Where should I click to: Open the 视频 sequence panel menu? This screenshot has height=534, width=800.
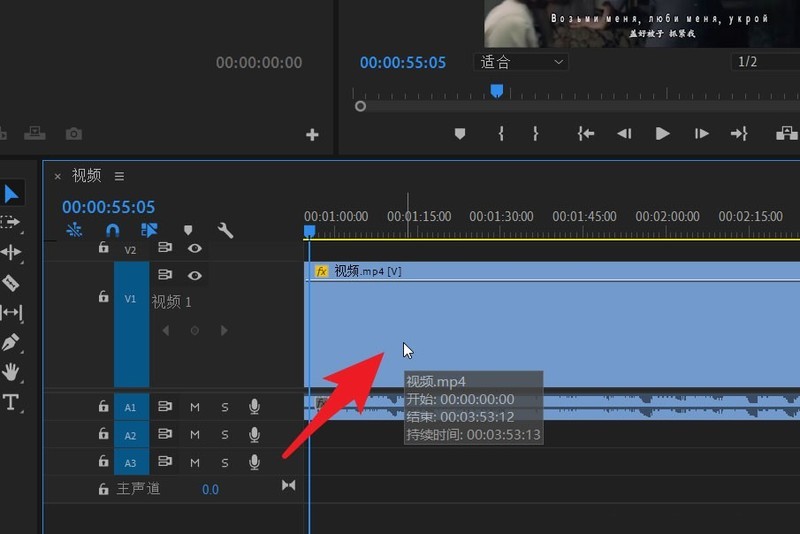pyautogui.click(x=119, y=176)
